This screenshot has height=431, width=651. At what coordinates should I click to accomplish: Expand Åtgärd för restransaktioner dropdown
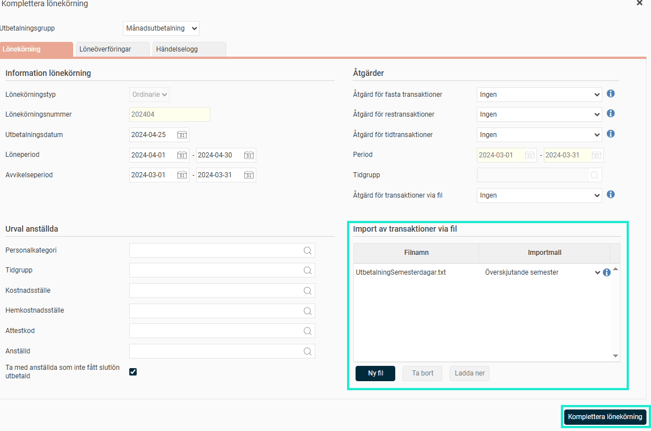click(x=539, y=115)
